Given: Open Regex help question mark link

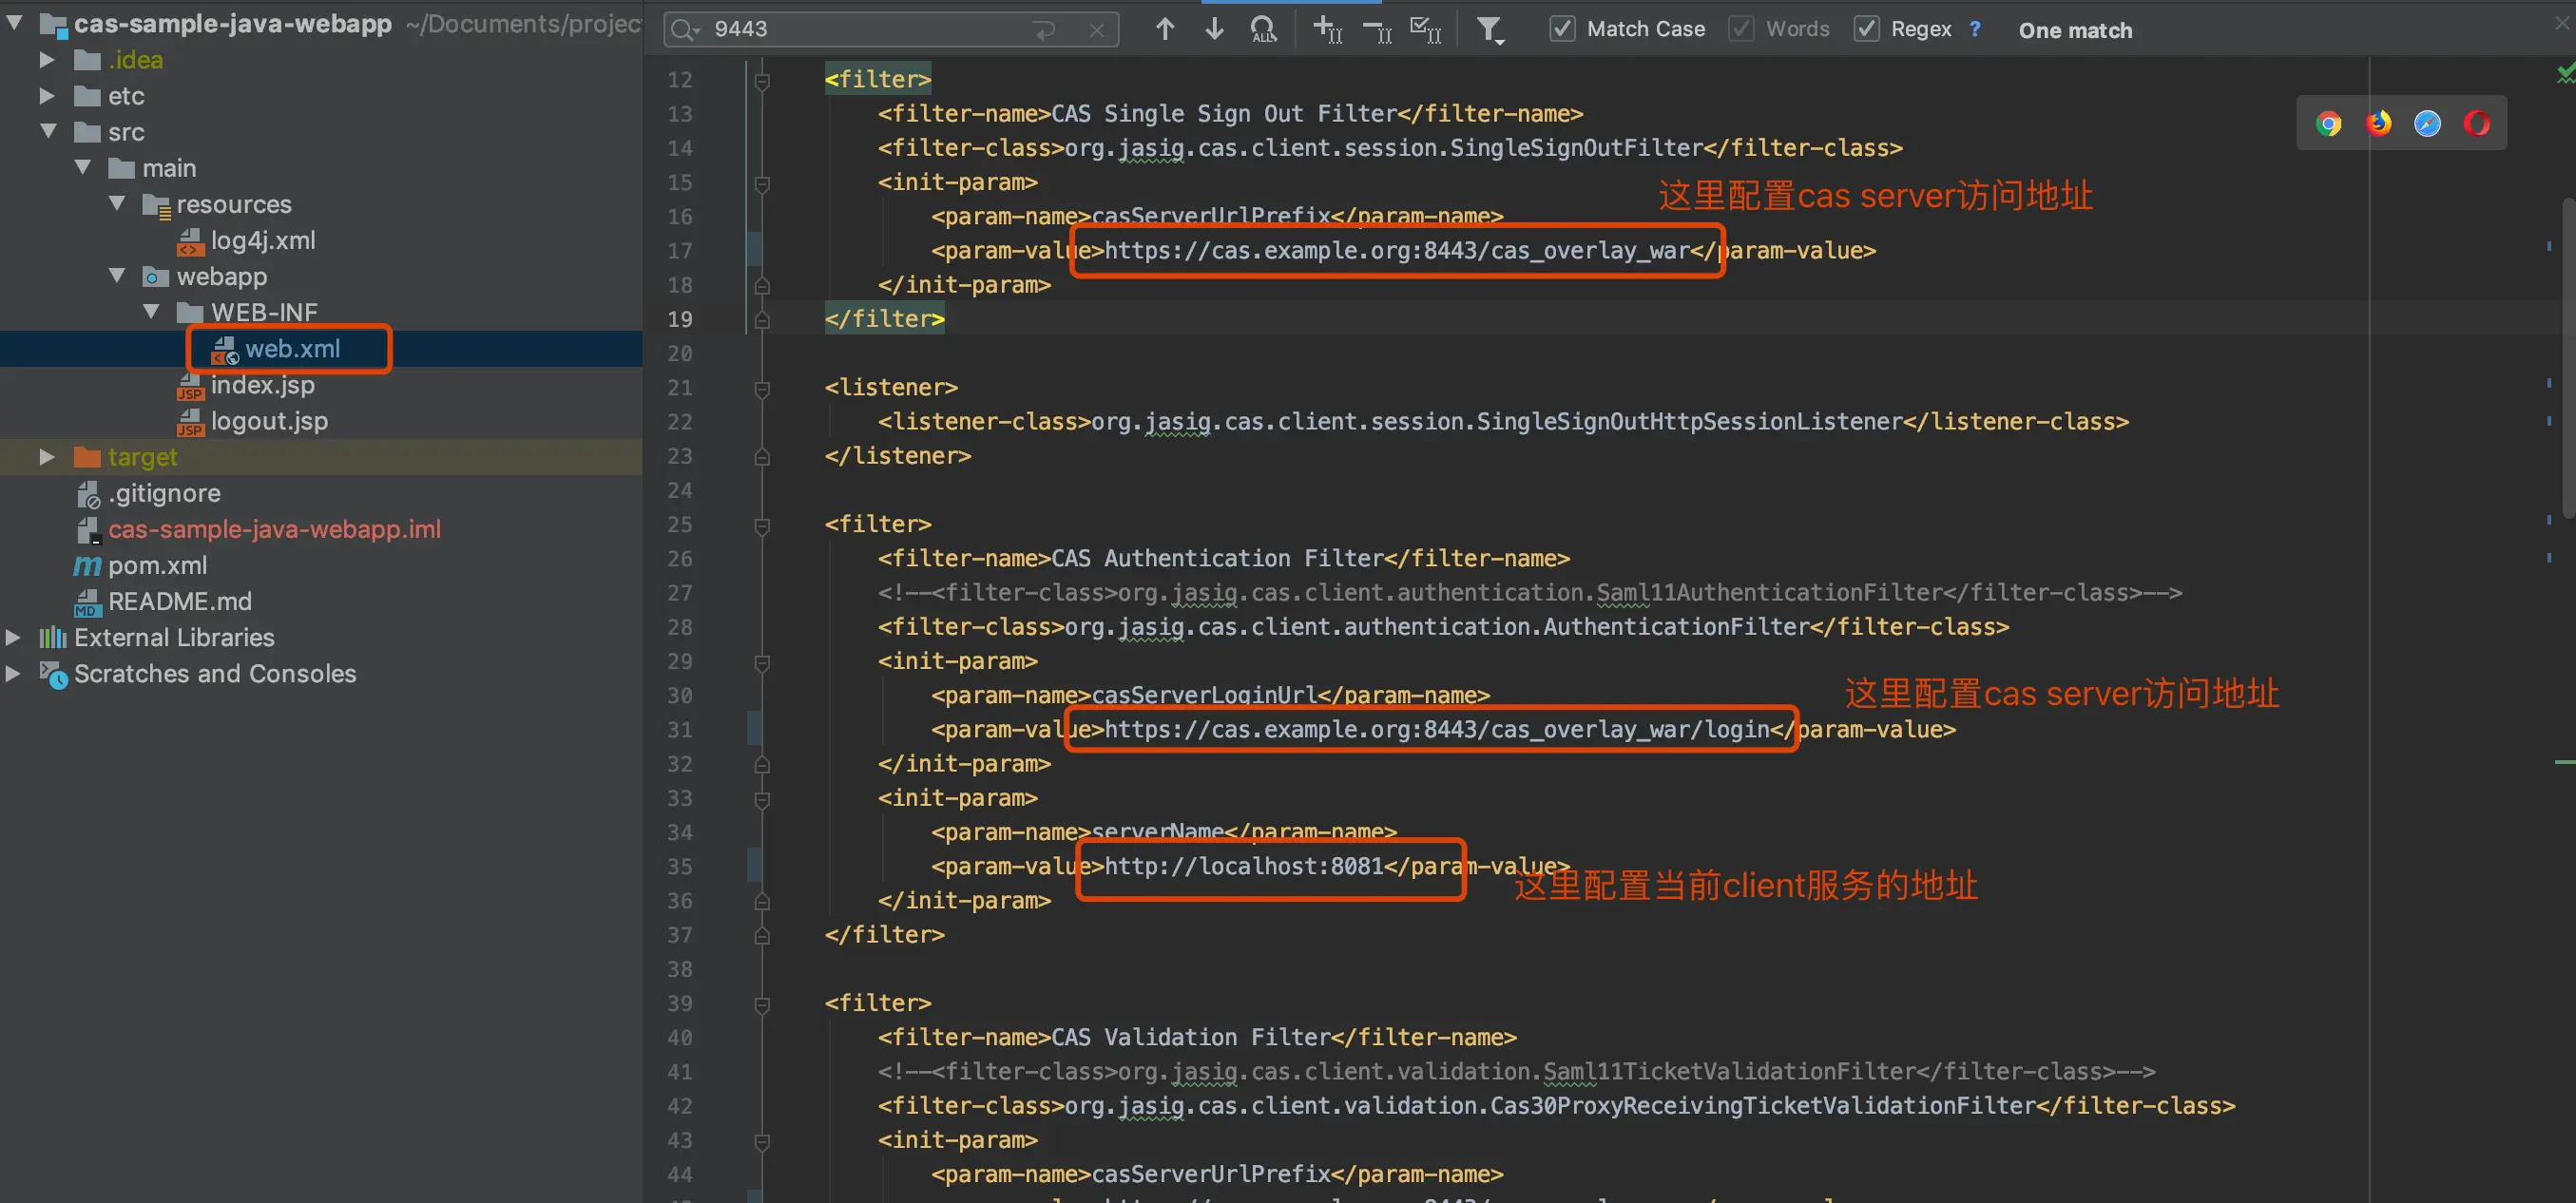Looking at the screenshot, I should click(1975, 29).
